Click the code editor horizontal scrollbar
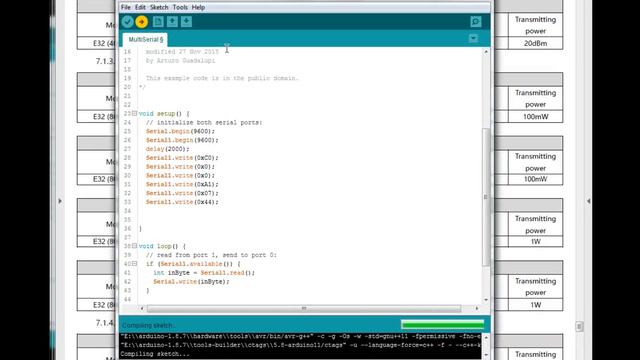Viewport: 640px width, 360px height. pos(304,308)
